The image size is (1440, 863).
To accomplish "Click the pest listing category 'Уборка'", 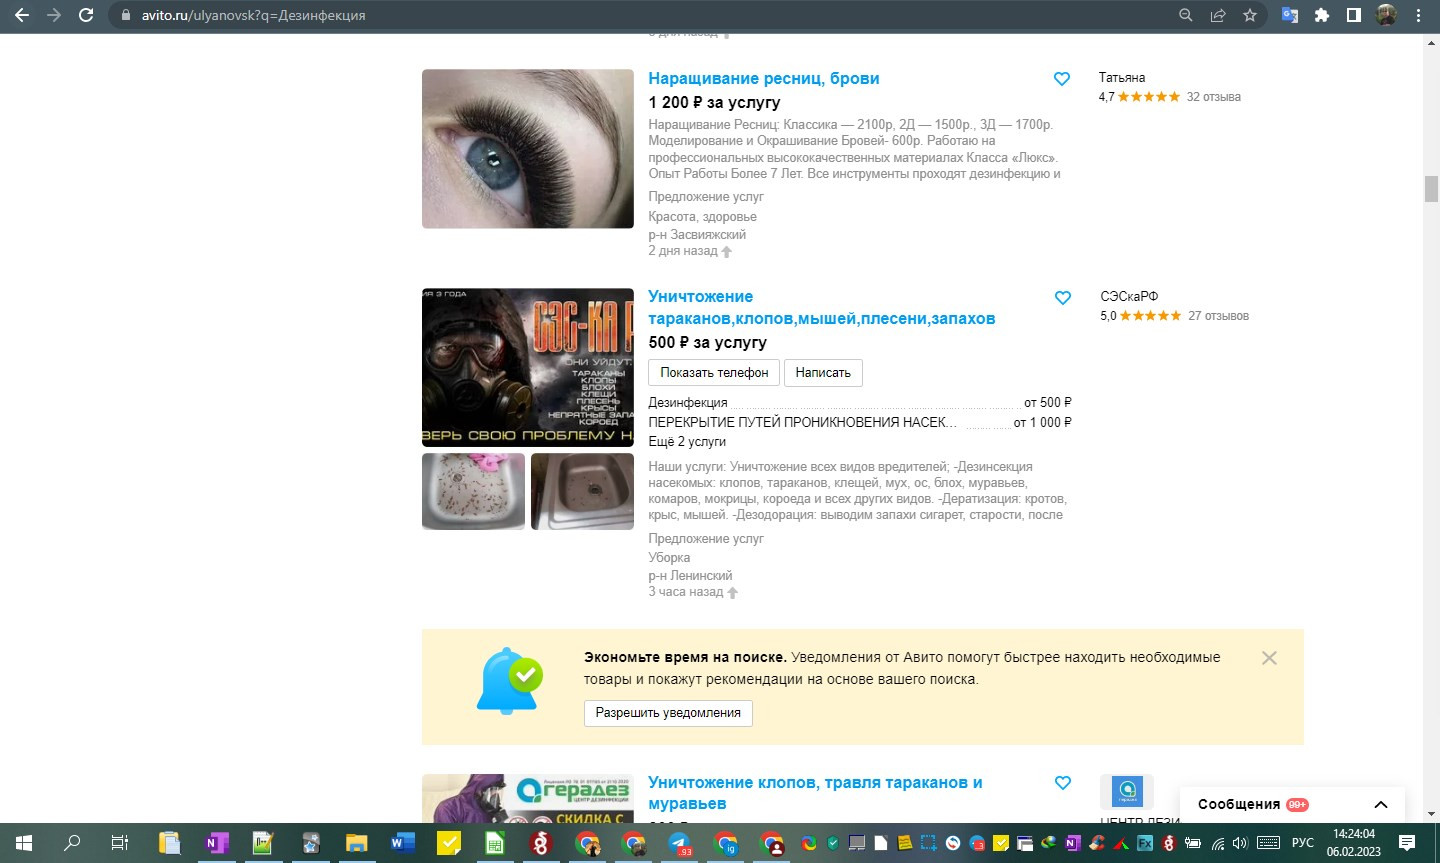I will coord(669,557).
